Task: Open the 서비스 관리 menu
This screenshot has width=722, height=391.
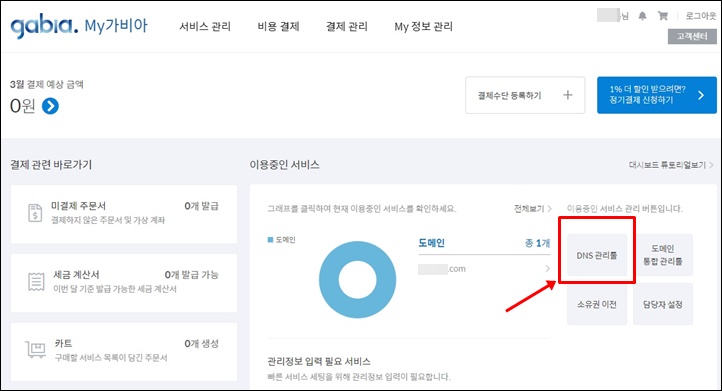Action: click(205, 27)
